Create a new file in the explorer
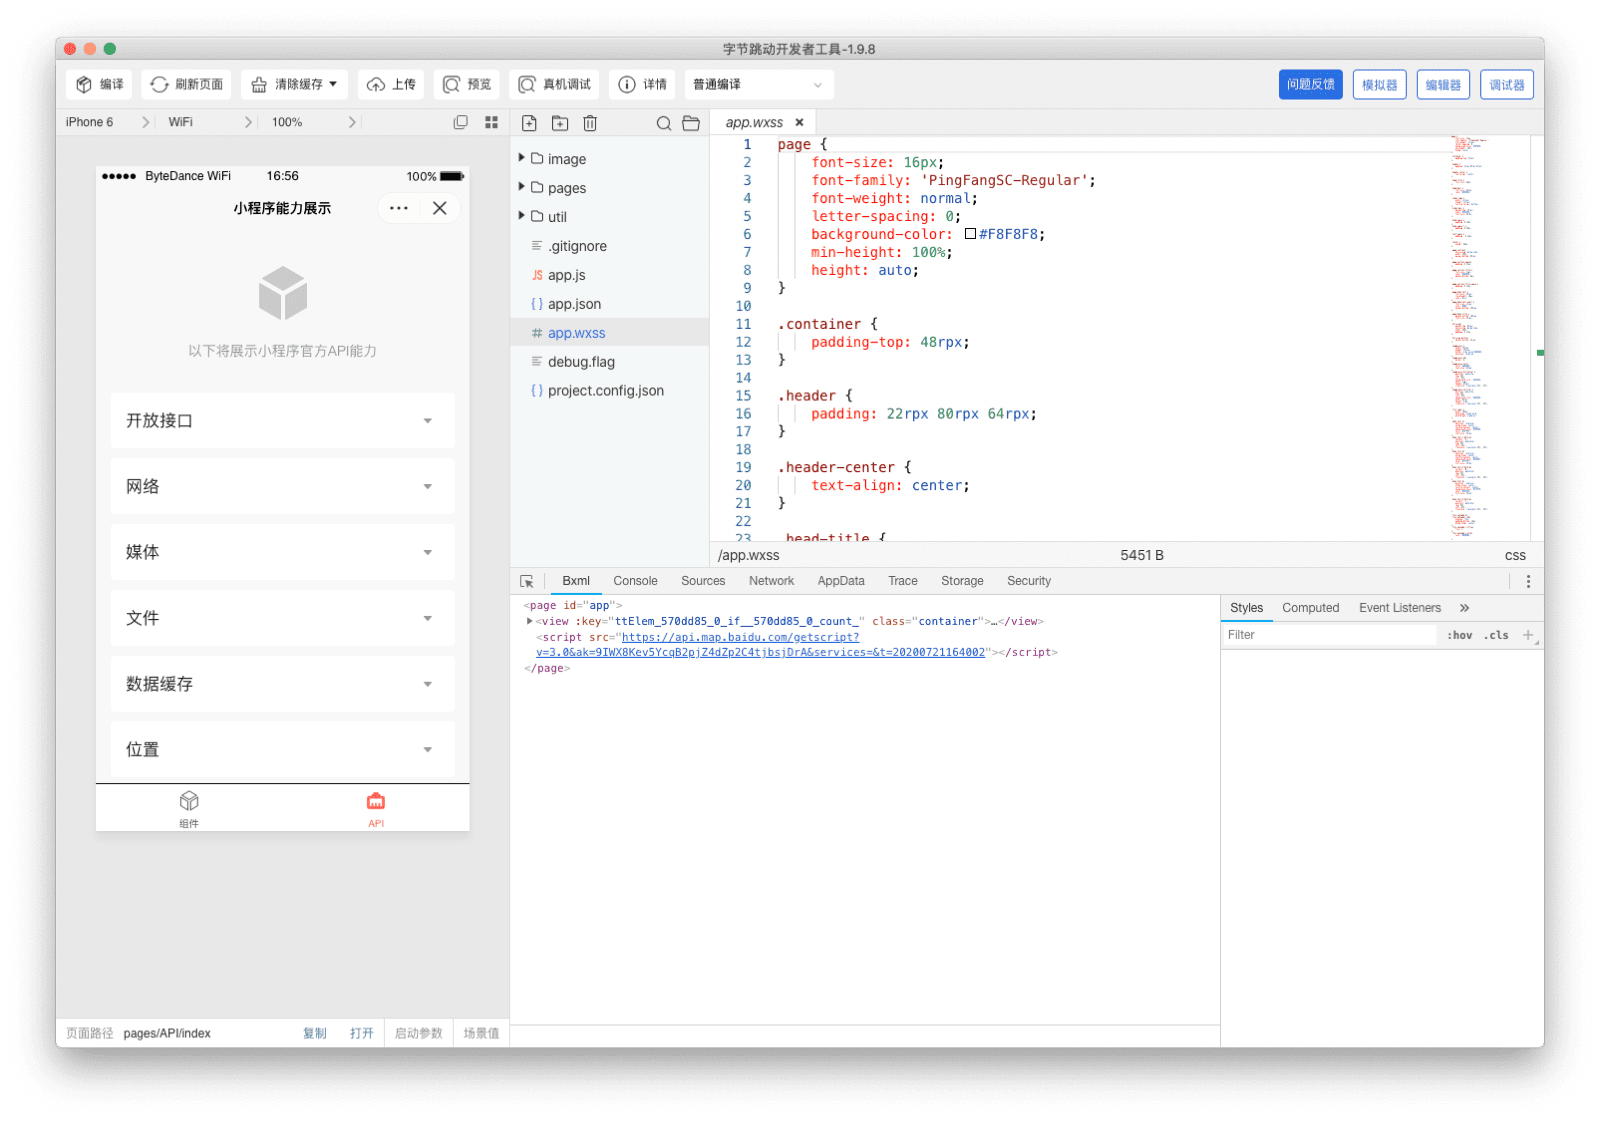Viewport: 1600px width, 1121px height. (529, 122)
